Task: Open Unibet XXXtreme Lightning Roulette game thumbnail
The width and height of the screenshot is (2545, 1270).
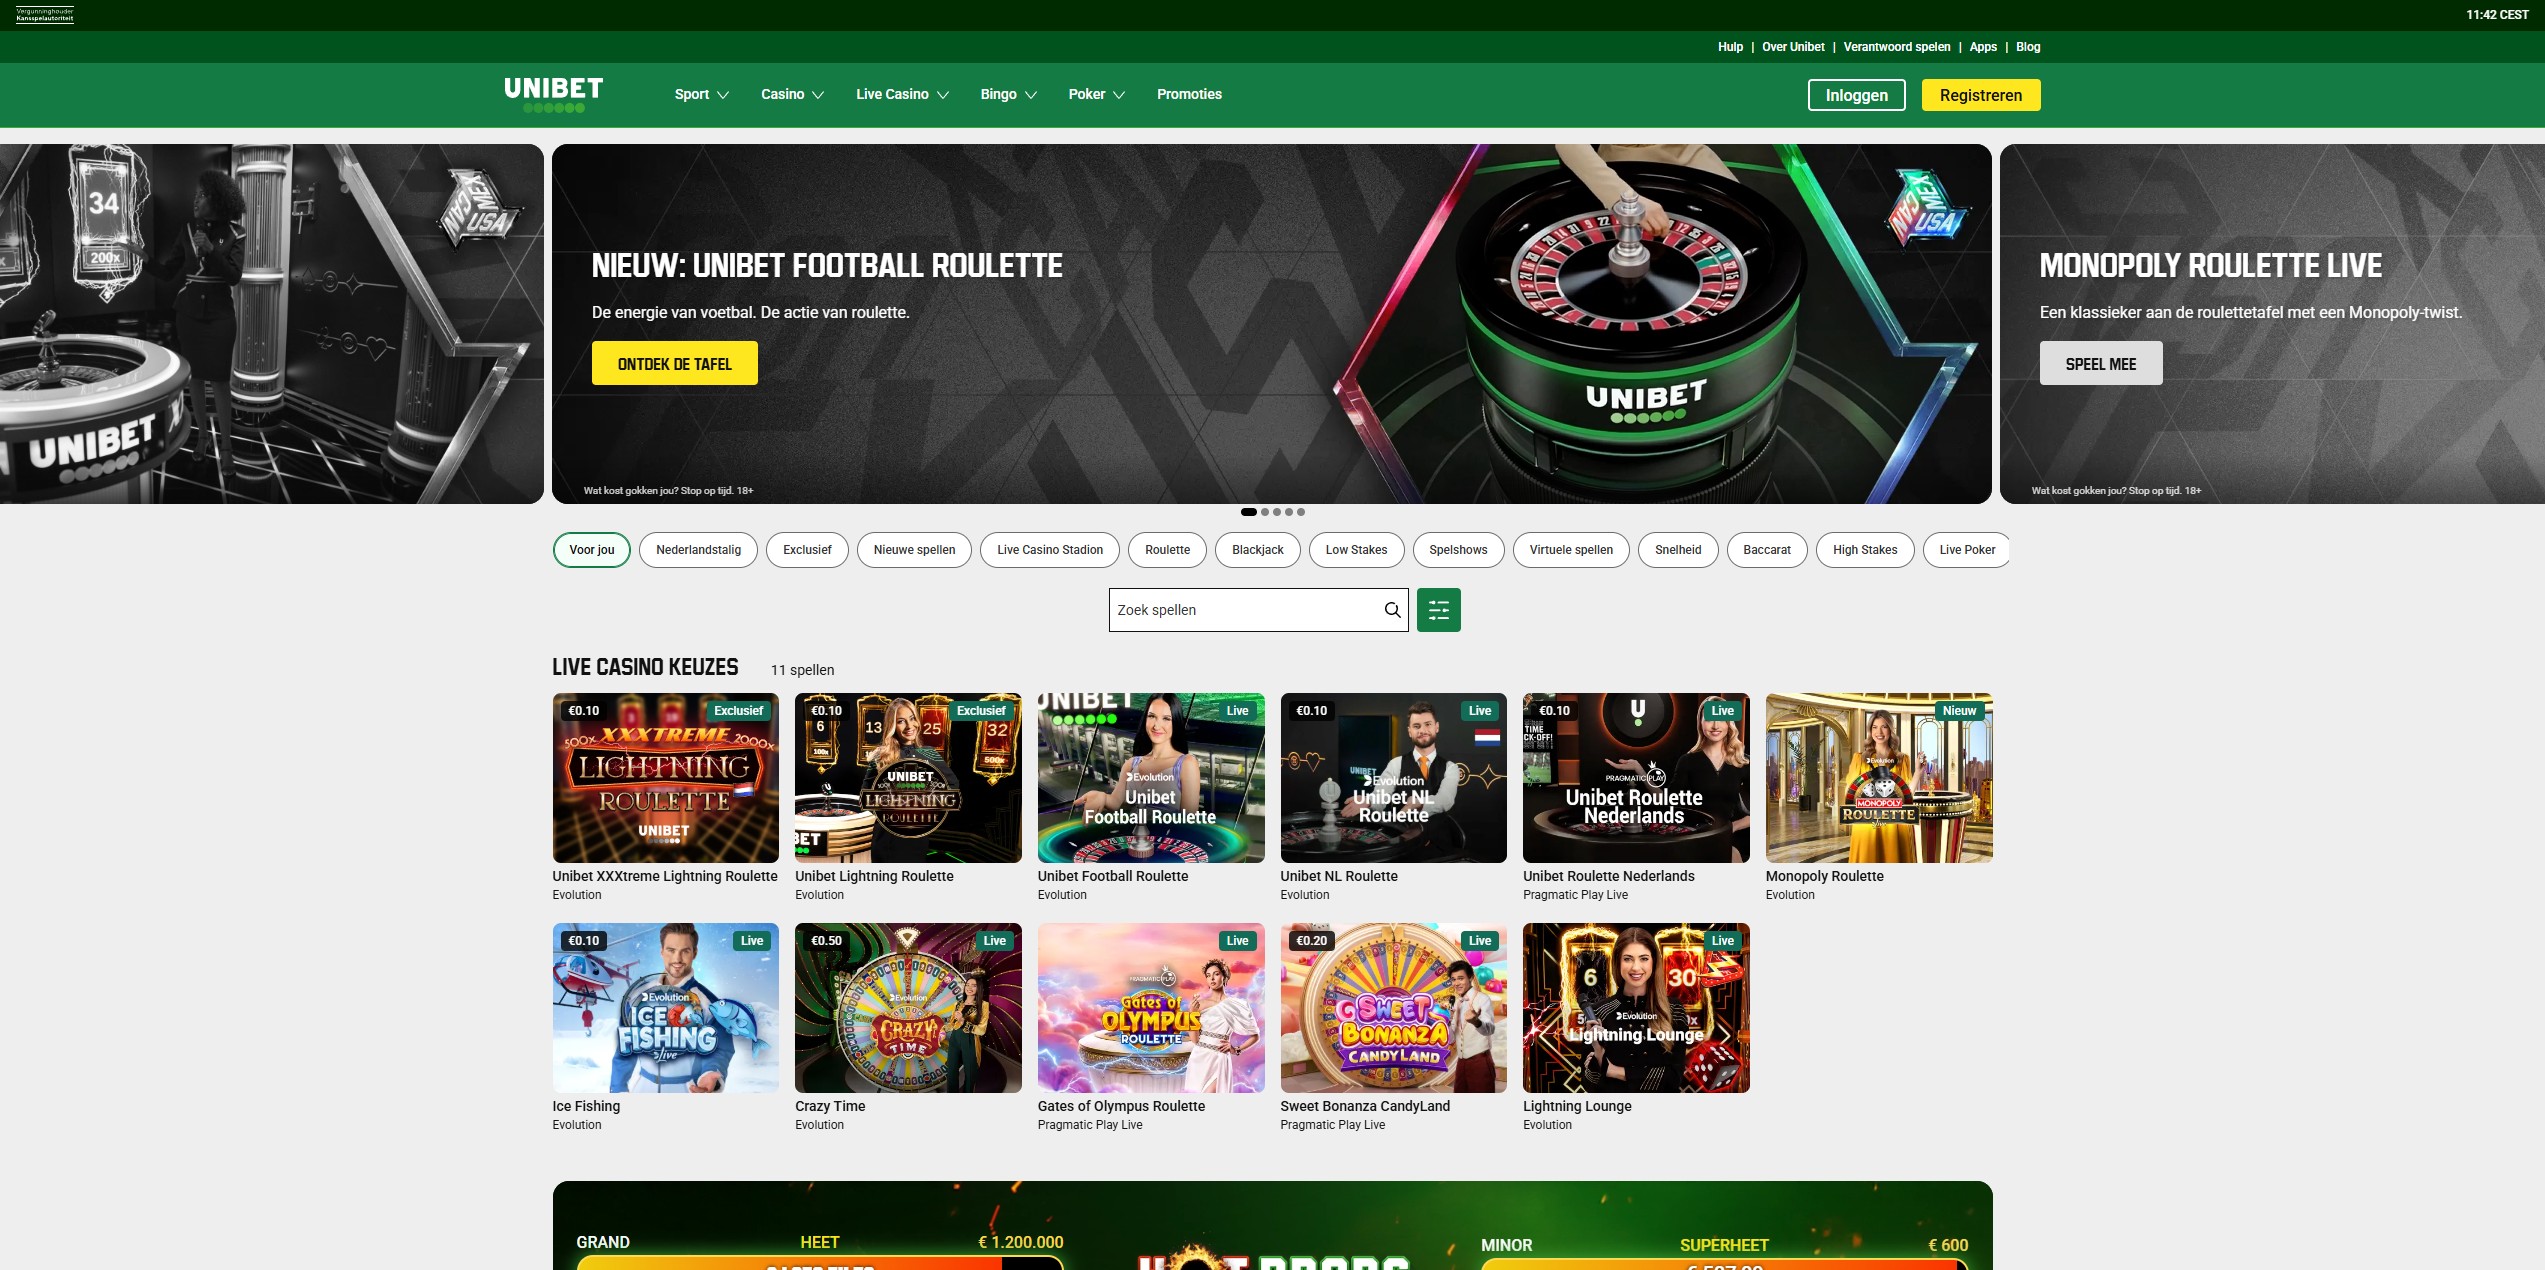Action: [x=665, y=778]
